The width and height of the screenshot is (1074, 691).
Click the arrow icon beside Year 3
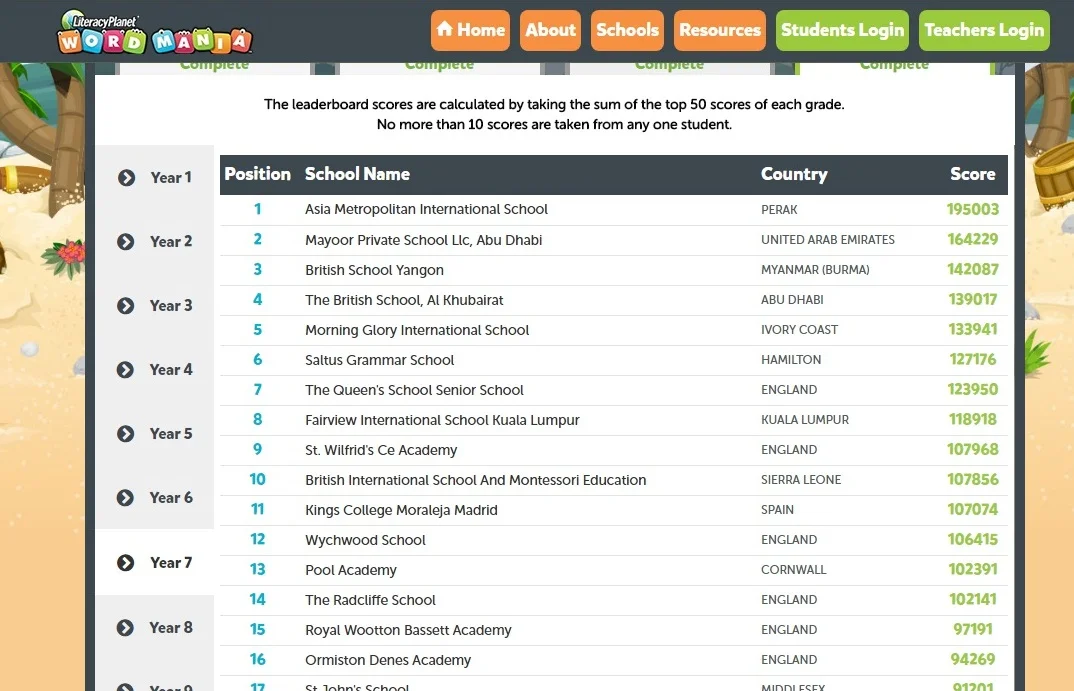click(x=125, y=305)
